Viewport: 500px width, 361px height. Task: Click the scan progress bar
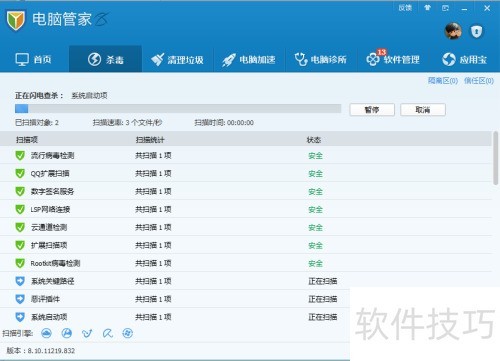(178, 109)
